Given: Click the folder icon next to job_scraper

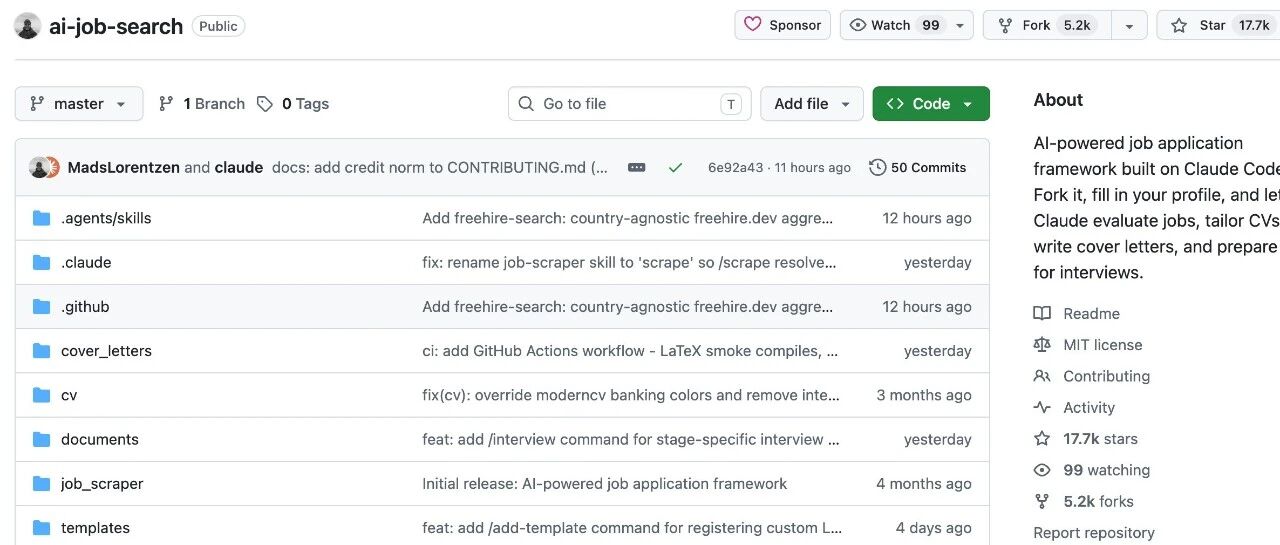Looking at the screenshot, I should click(41, 483).
